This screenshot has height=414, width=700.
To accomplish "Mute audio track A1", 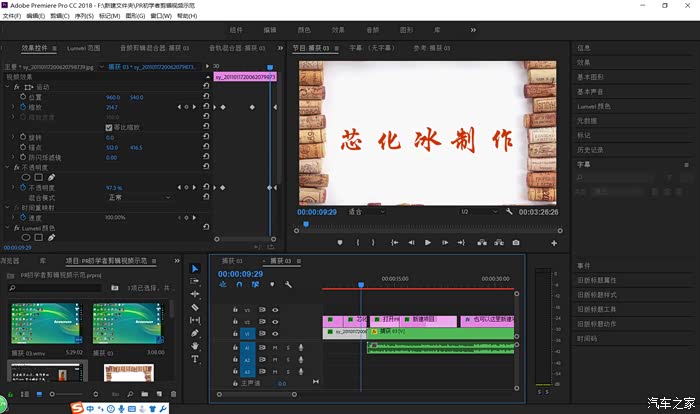I will 275,347.
